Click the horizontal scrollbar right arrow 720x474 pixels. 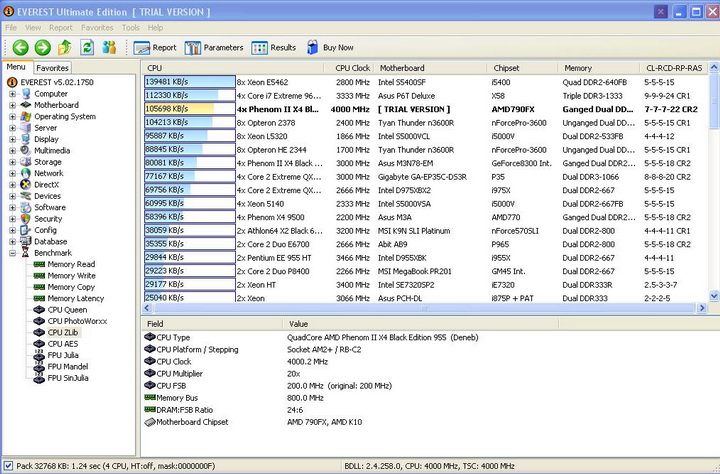tap(702, 308)
